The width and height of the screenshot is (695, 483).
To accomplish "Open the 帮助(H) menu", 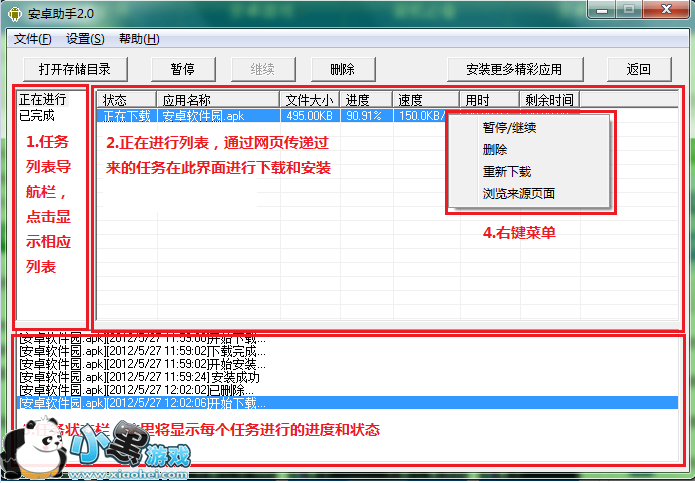I will click(x=139, y=39).
